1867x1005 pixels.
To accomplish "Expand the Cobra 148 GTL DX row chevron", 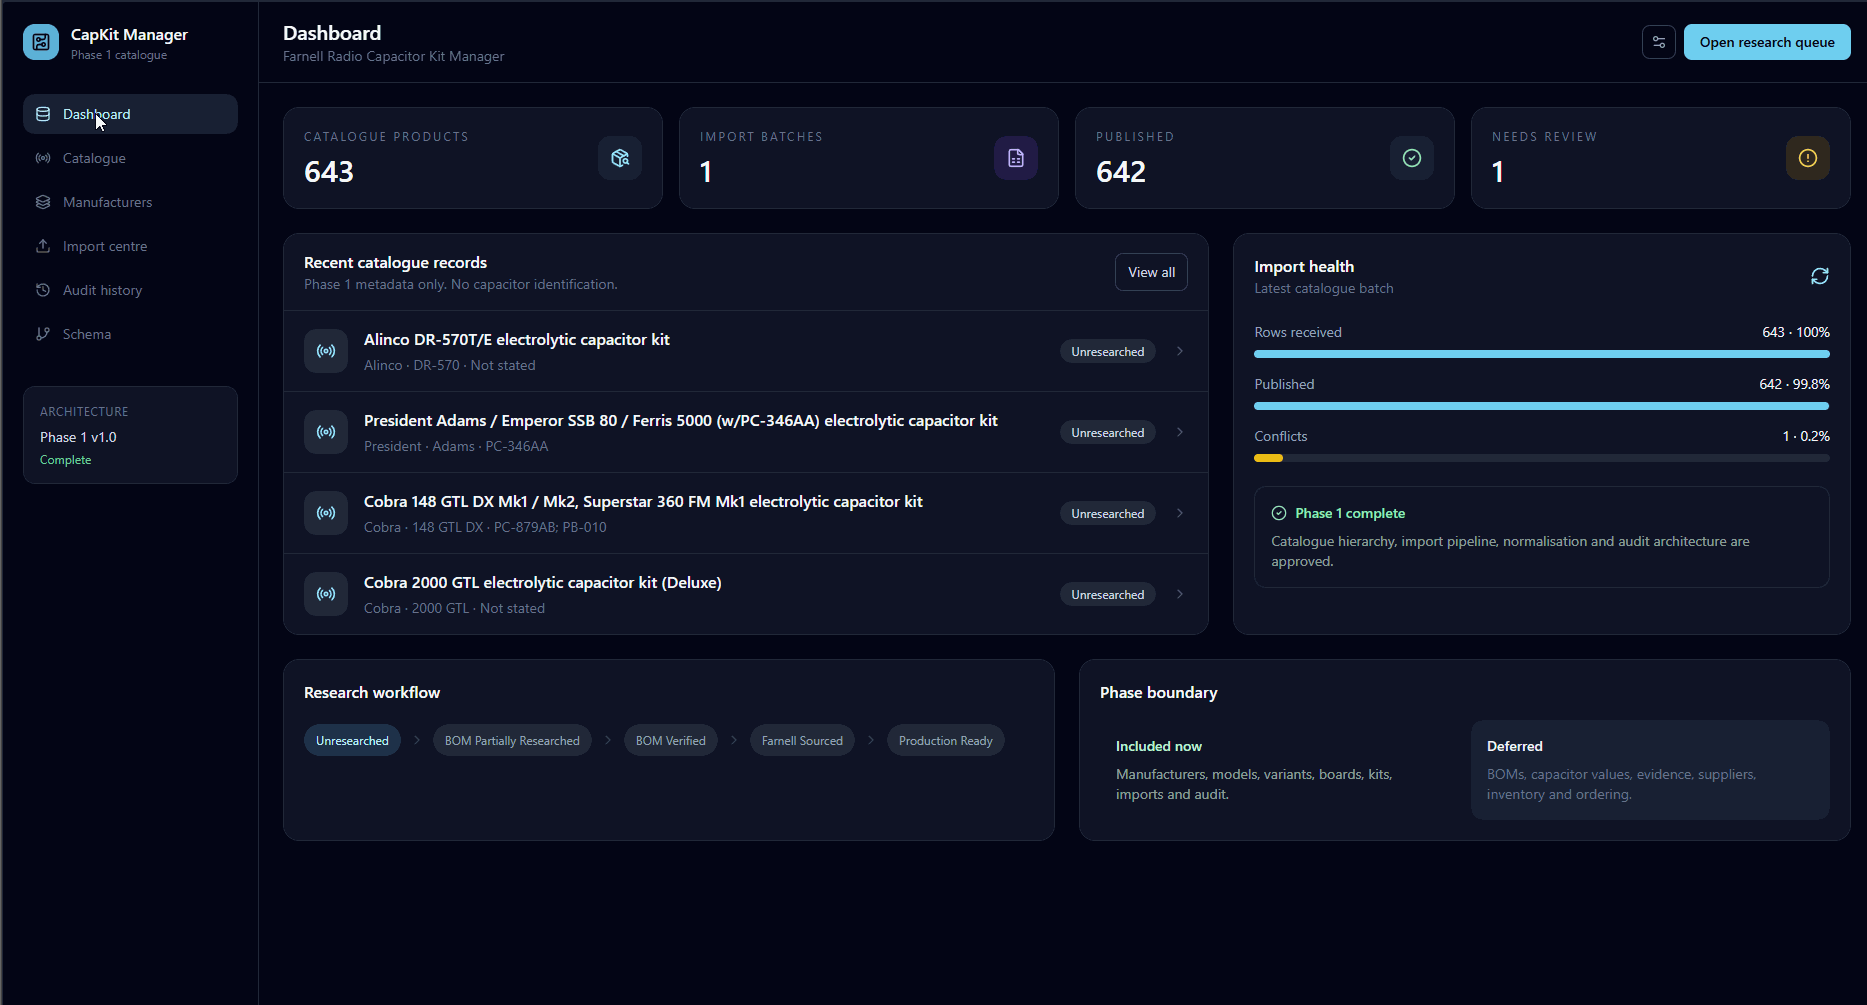I will tap(1180, 513).
